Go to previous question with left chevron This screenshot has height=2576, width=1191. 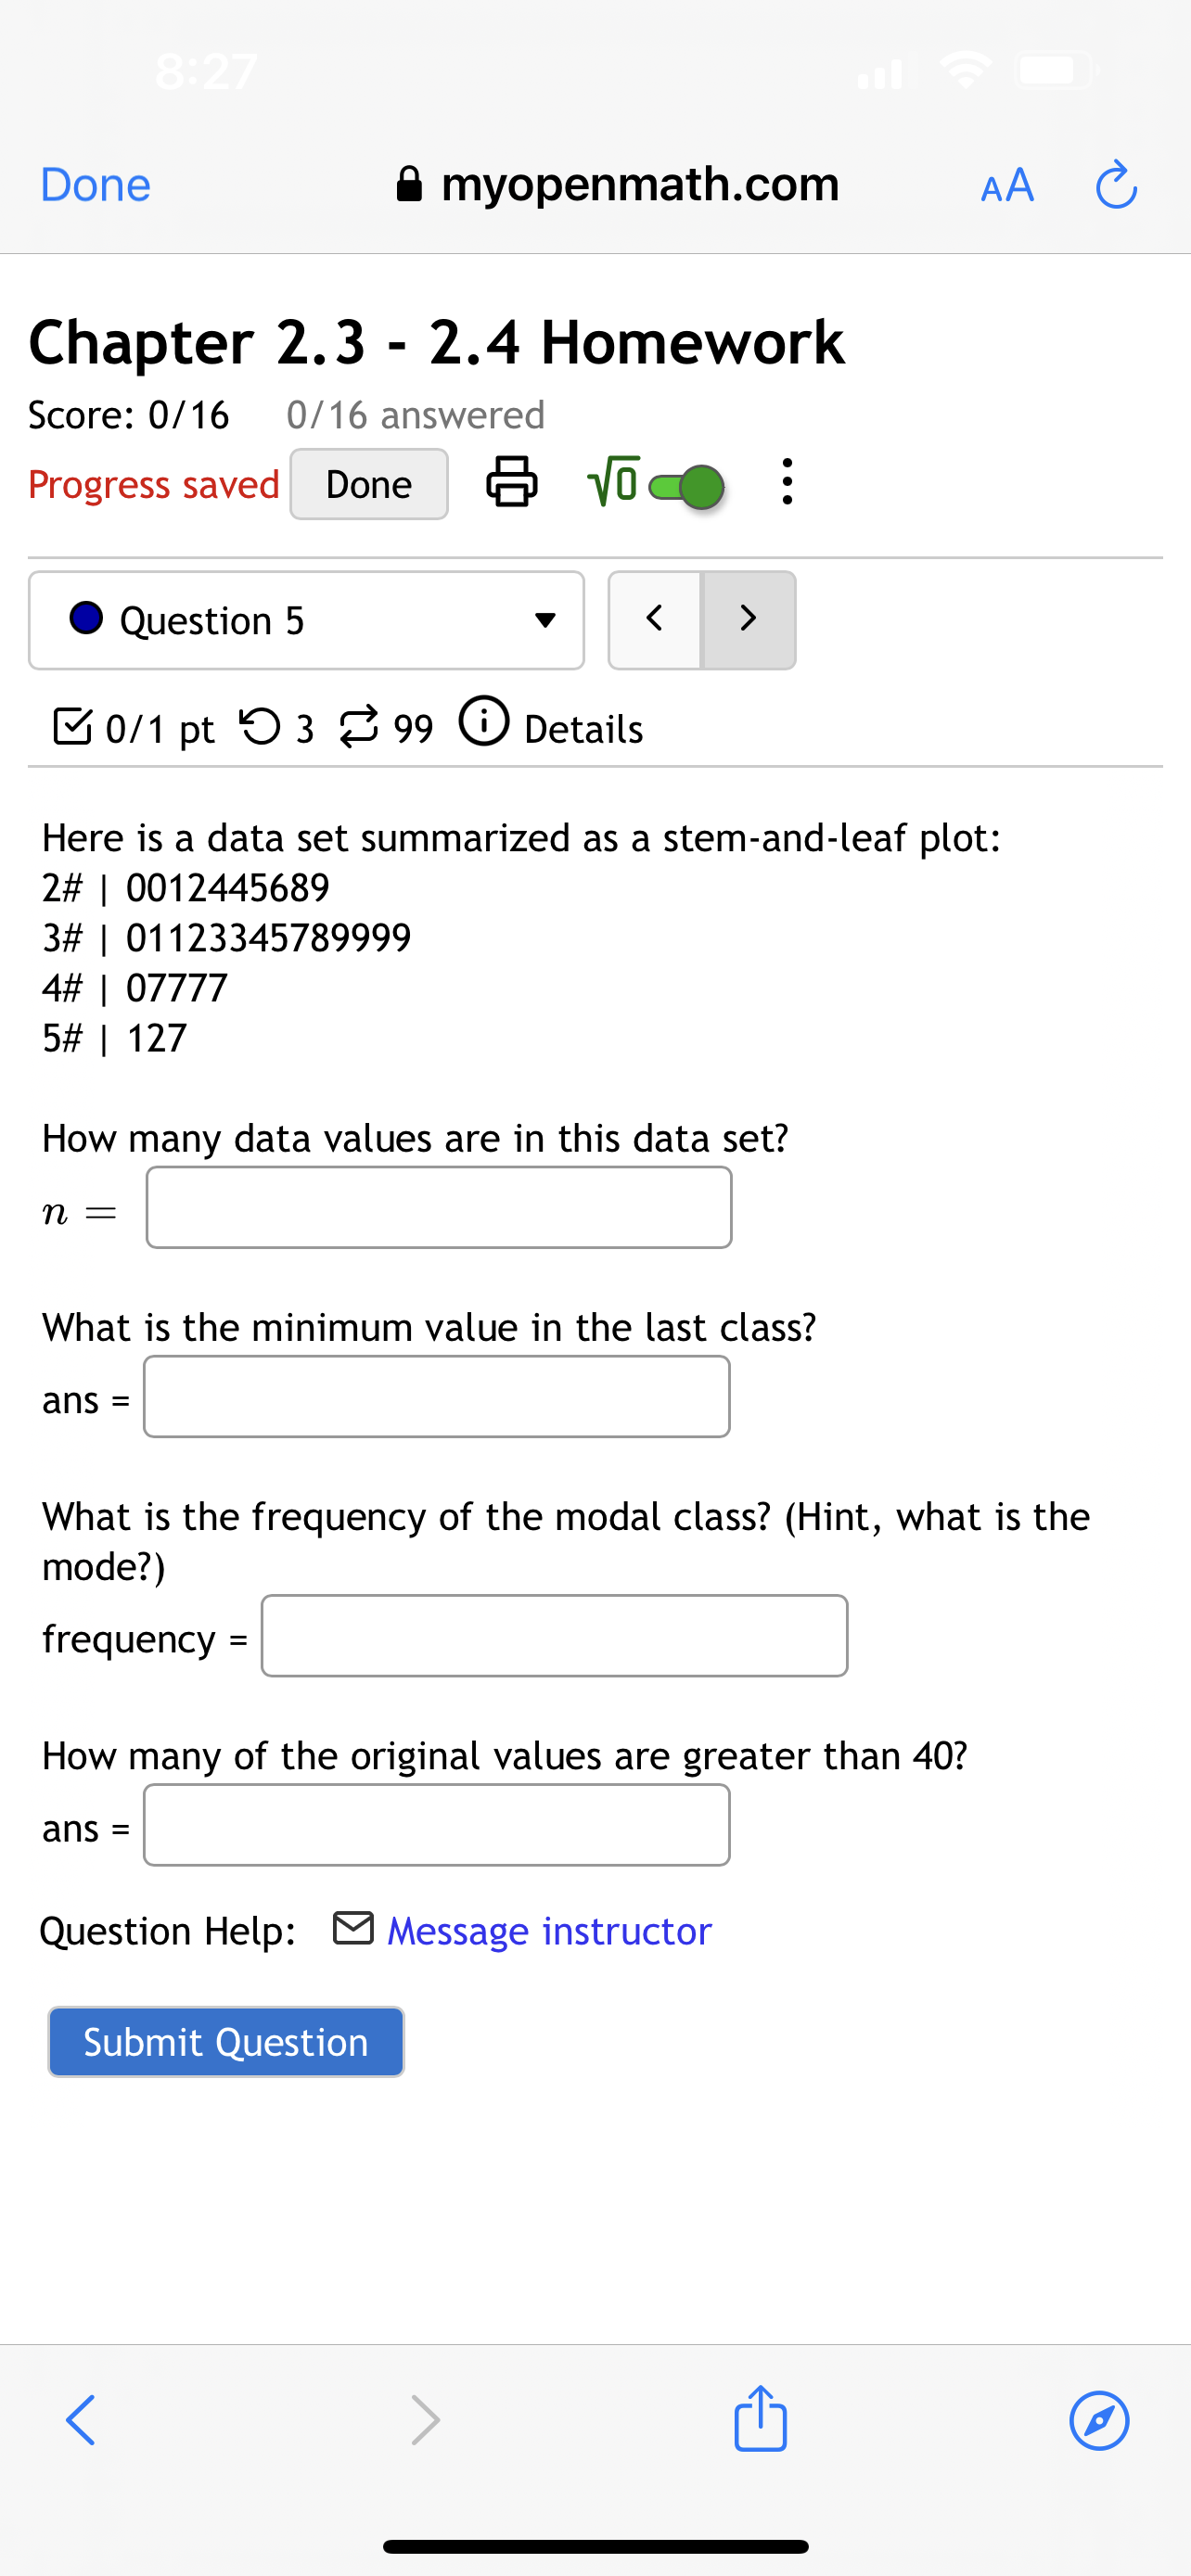tap(655, 619)
